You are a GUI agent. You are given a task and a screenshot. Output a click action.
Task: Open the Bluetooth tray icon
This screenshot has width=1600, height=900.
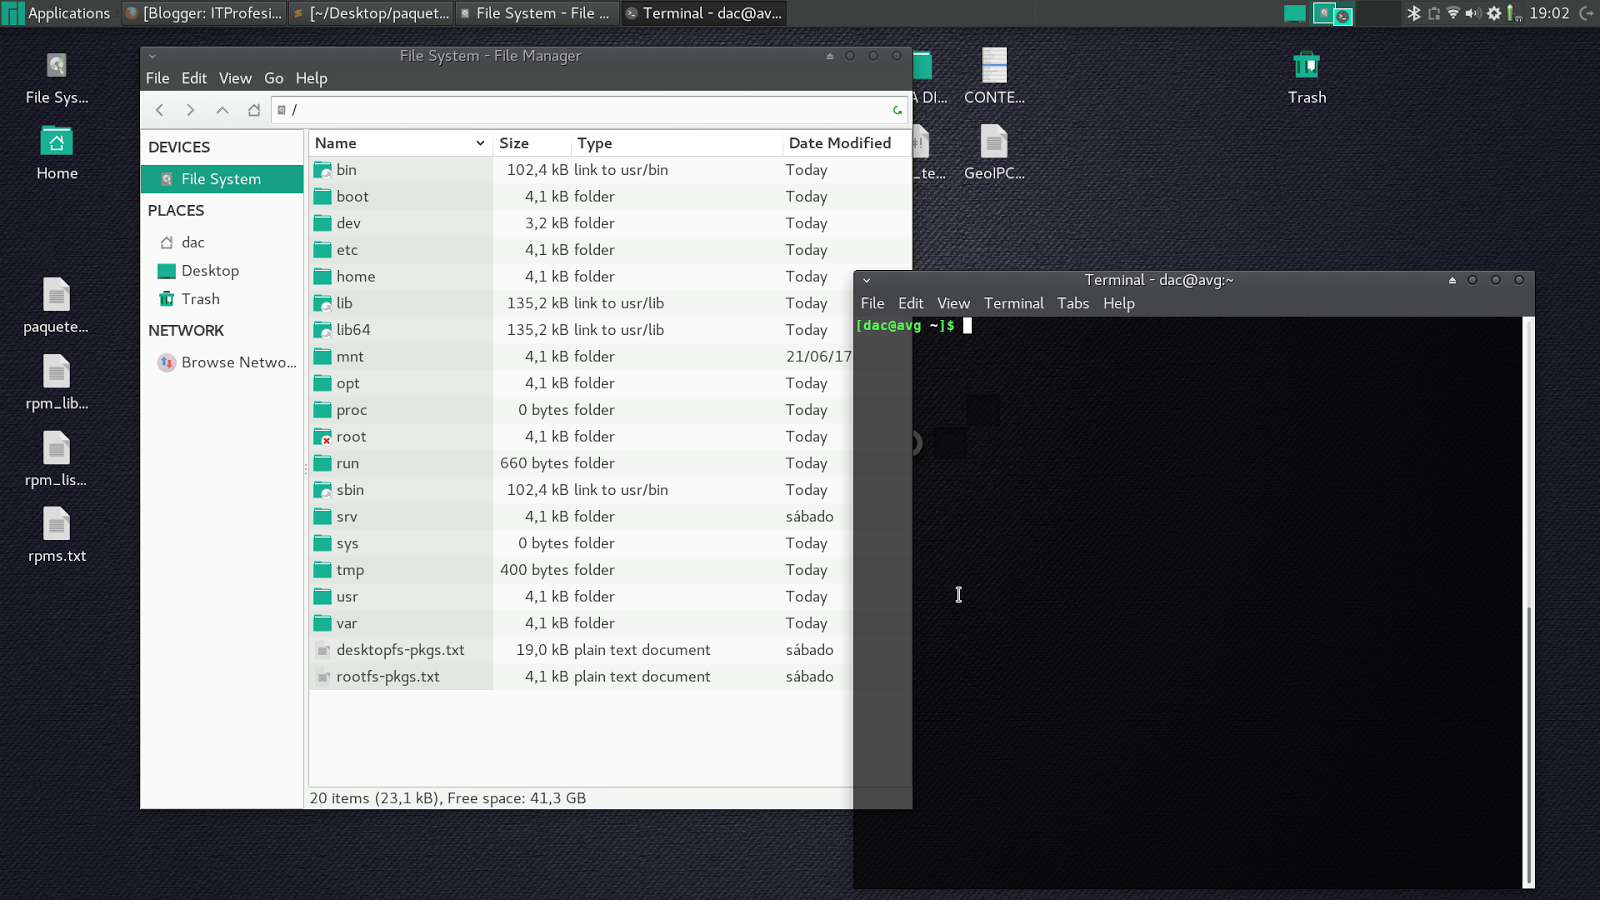tap(1413, 13)
